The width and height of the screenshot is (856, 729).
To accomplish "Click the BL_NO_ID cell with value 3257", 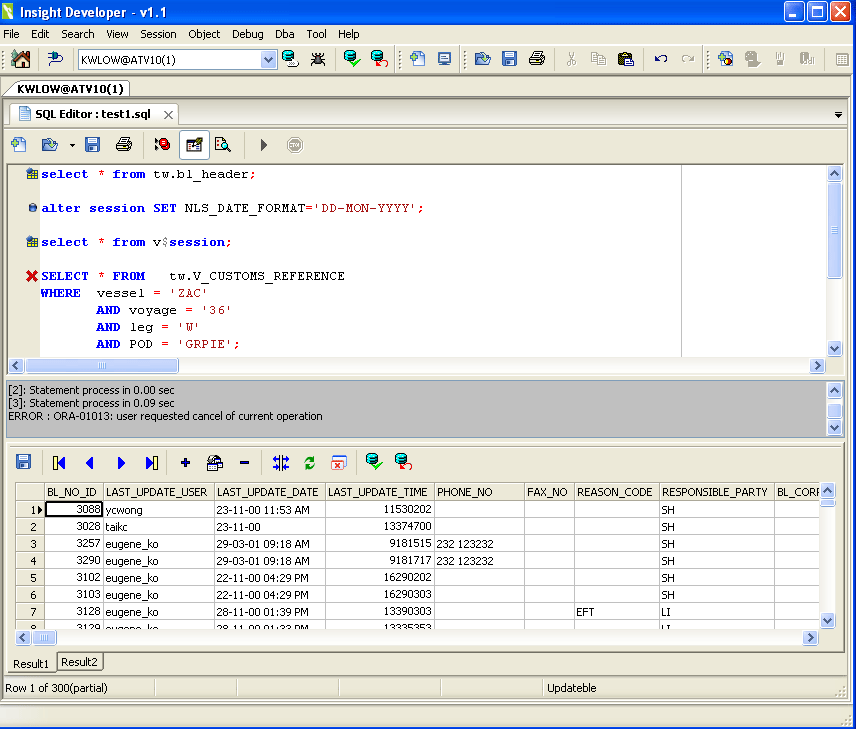I will tap(73, 544).
